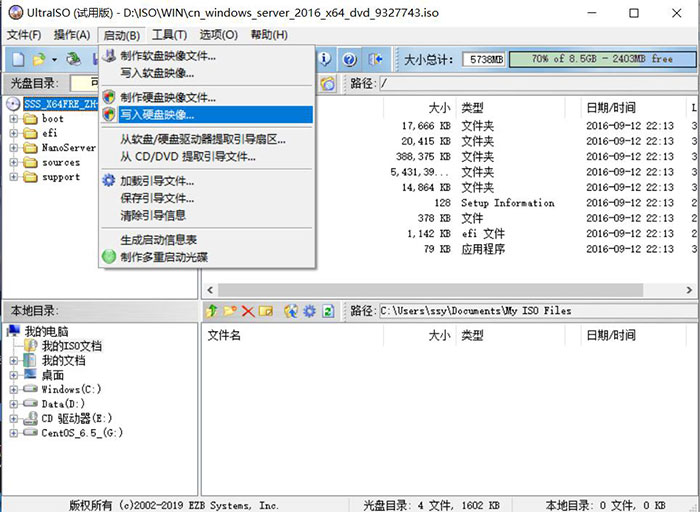This screenshot has height=512, width=700.
Task: Click the disc icon left of upper 路径
Action: (328, 83)
